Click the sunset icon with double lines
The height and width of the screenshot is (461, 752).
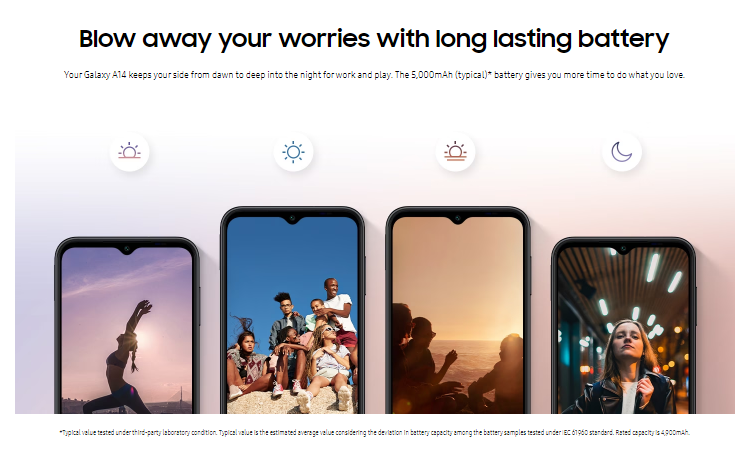[x=455, y=152]
